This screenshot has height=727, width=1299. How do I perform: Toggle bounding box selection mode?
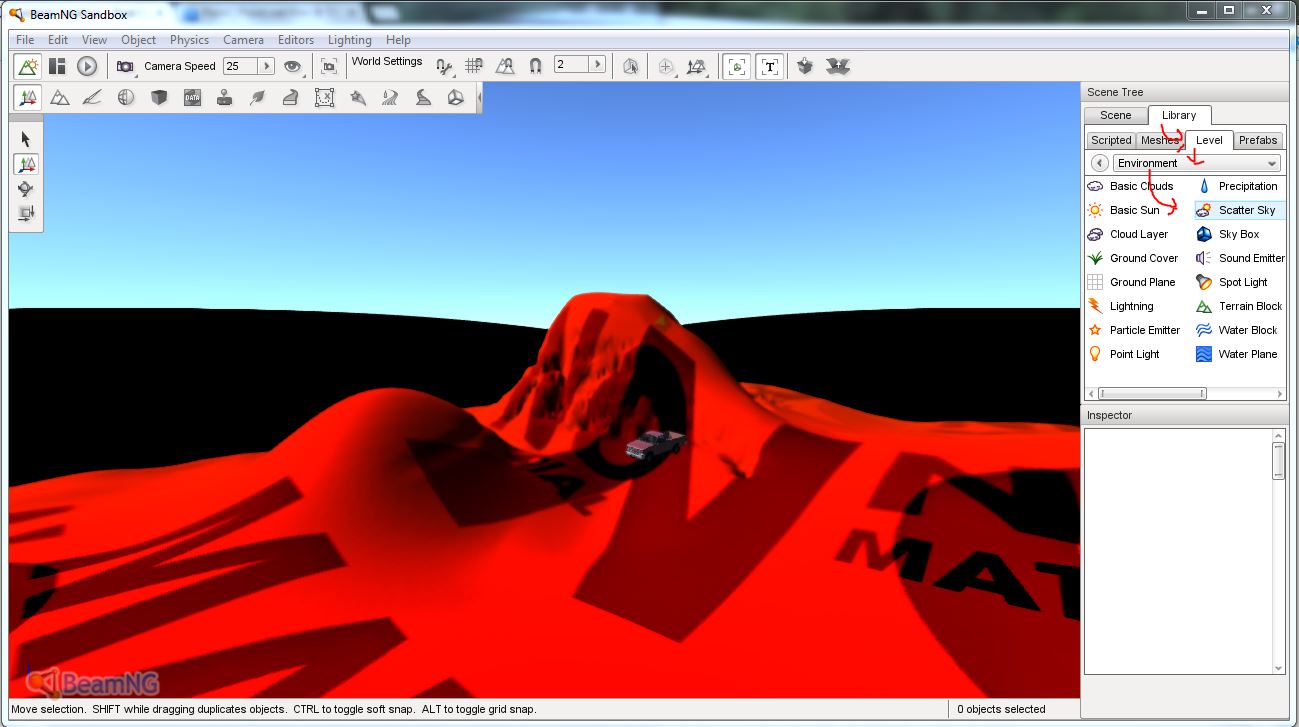[x=630, y=66]
